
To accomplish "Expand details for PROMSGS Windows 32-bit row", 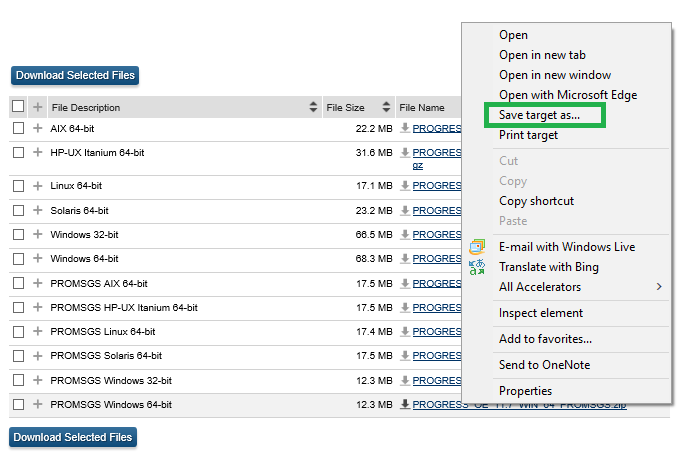I will point(38,380).
